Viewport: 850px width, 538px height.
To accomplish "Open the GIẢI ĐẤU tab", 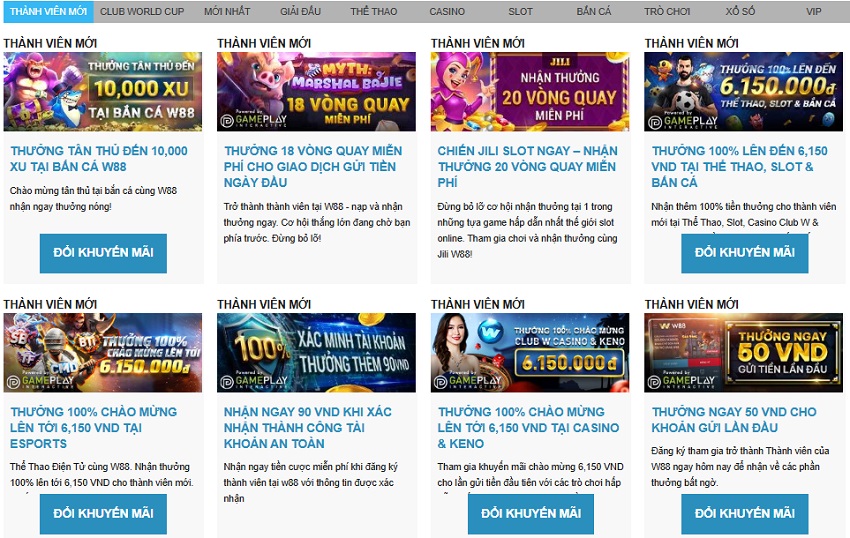I will 300,11.
